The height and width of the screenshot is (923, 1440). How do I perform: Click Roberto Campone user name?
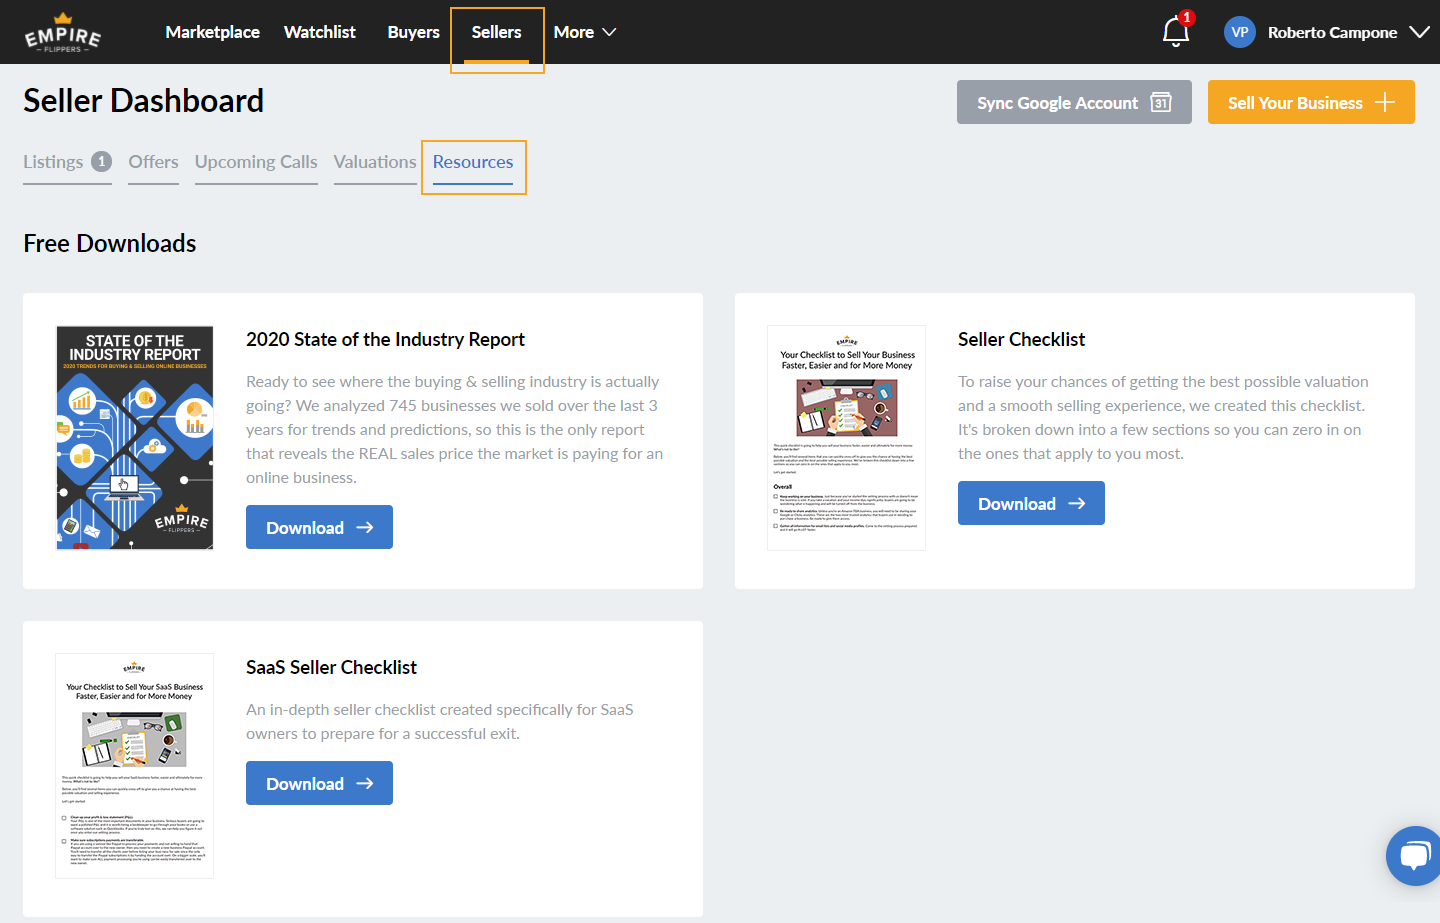point(1332,32)
